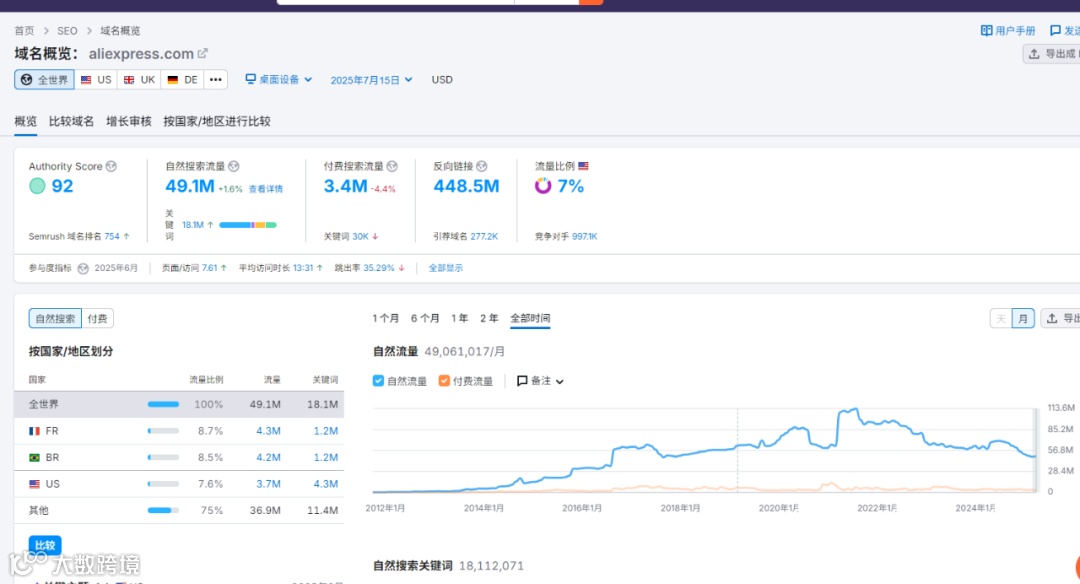The width and height of the screenshot is (1080, 584).
Task: Select 月 granularity toggle
Action: [1023, 318]
